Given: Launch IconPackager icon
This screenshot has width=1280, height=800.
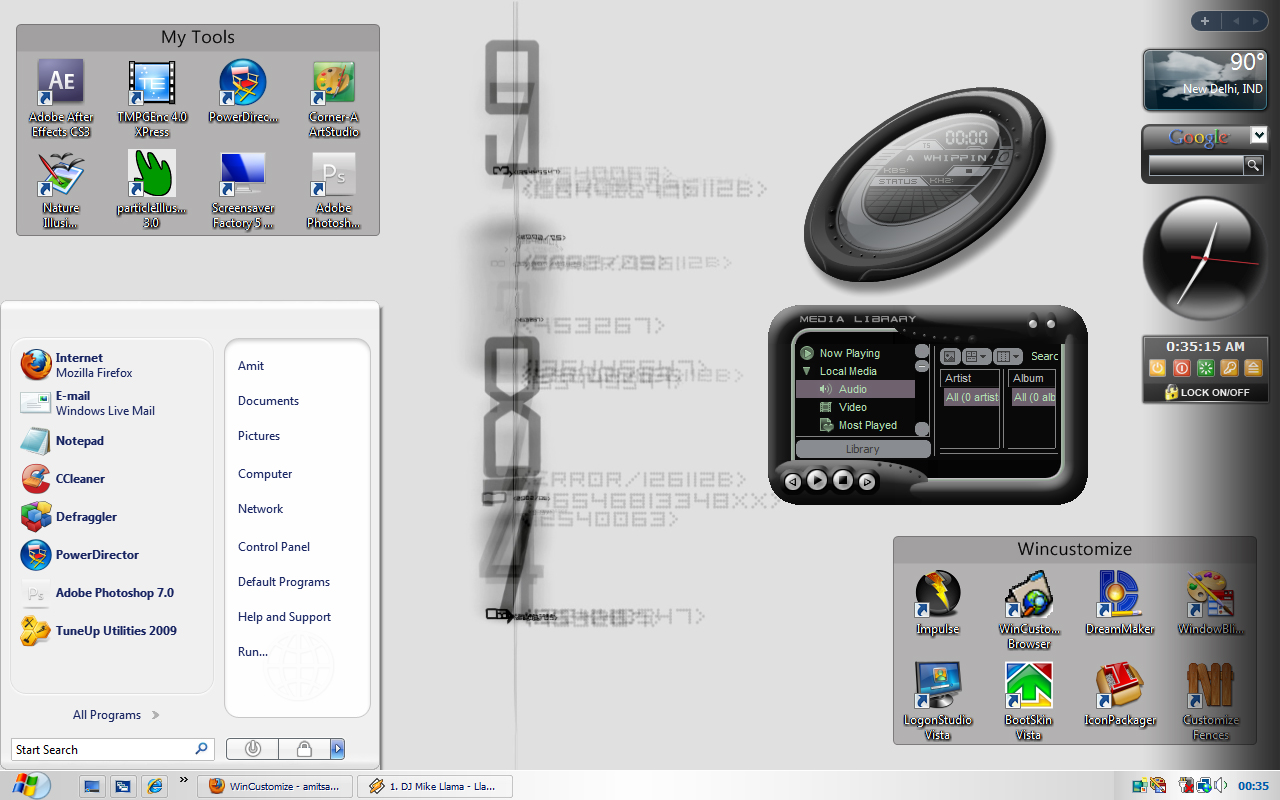Looking at the screenshot, I should coord(1120,694).
